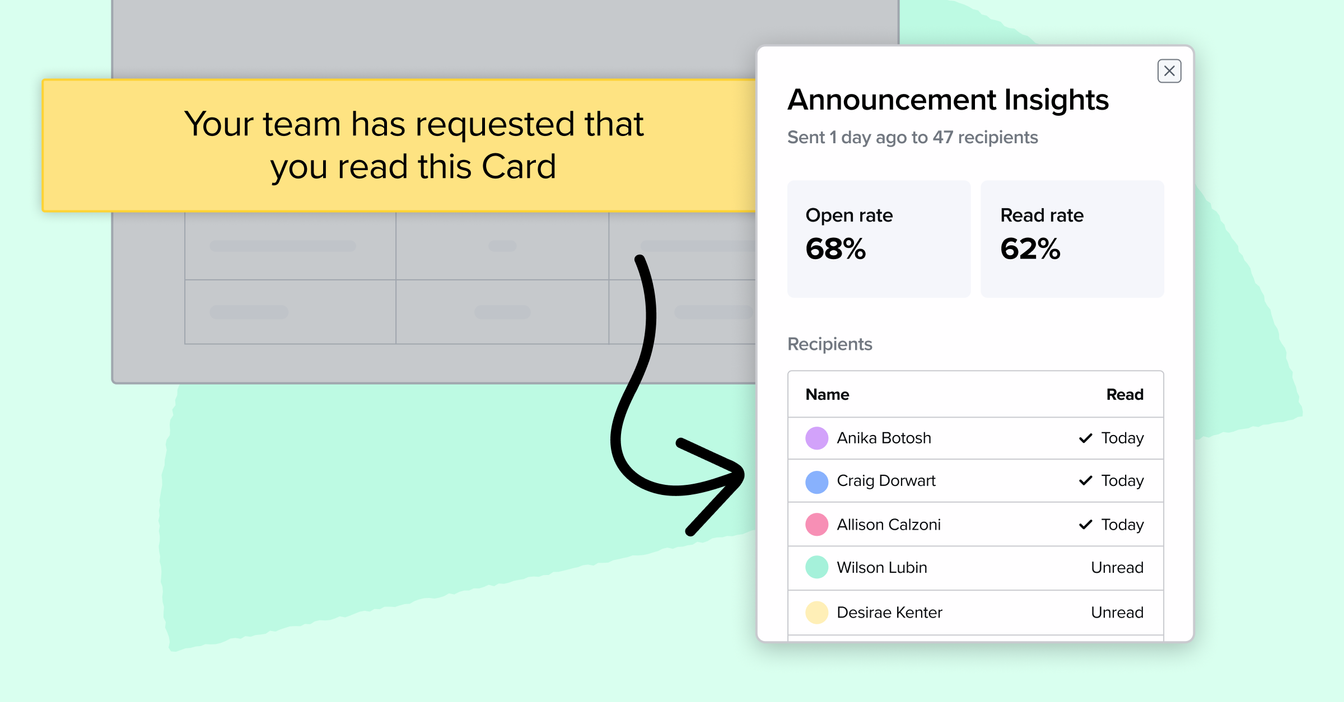Expand the Recipients section
This screenshot has width=1344, height=702.
830,344
